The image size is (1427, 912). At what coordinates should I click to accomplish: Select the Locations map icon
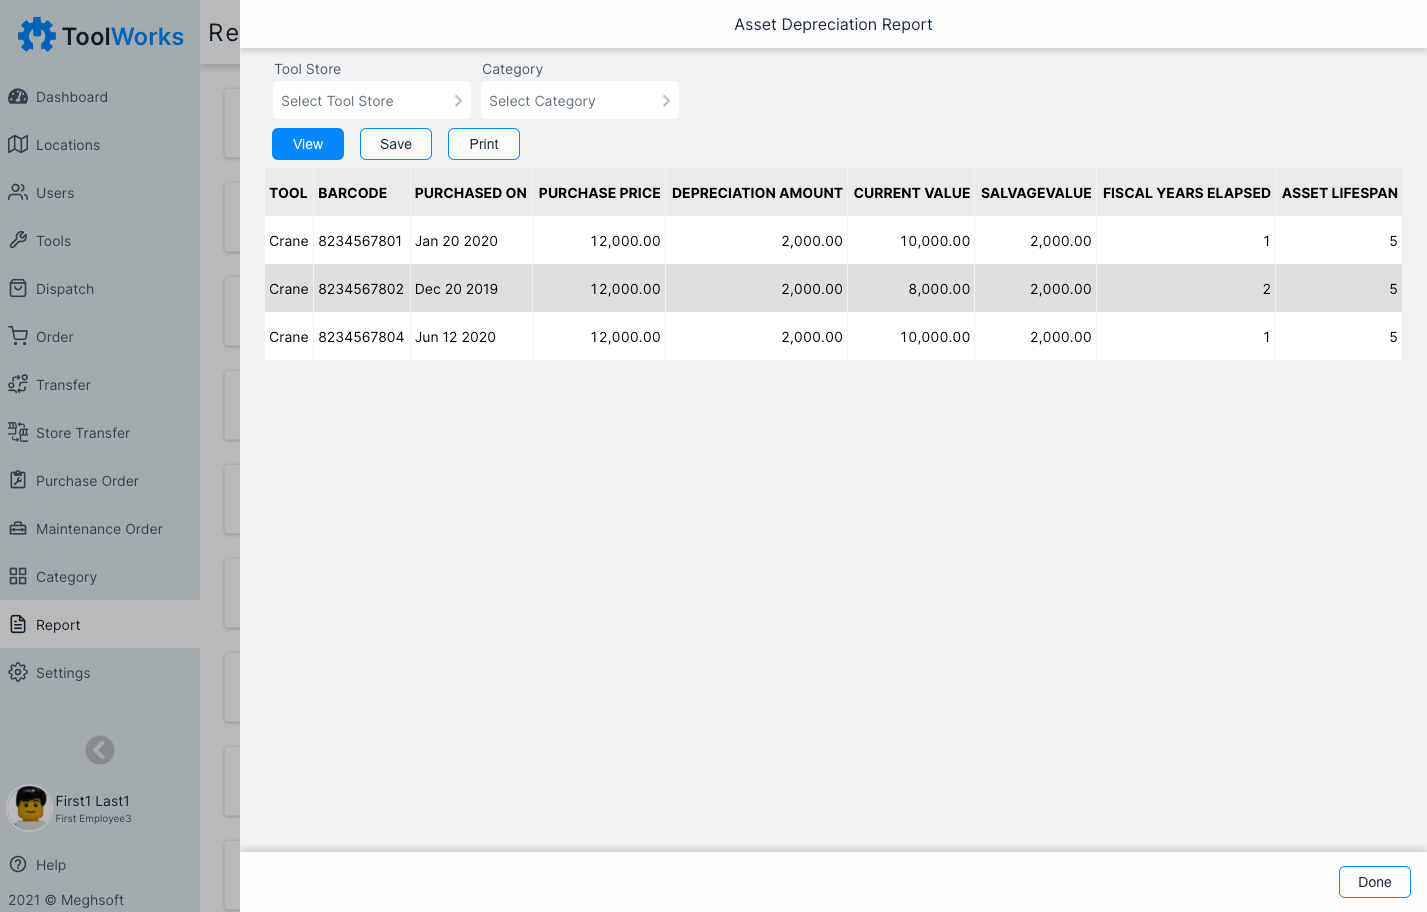point(20,144)
